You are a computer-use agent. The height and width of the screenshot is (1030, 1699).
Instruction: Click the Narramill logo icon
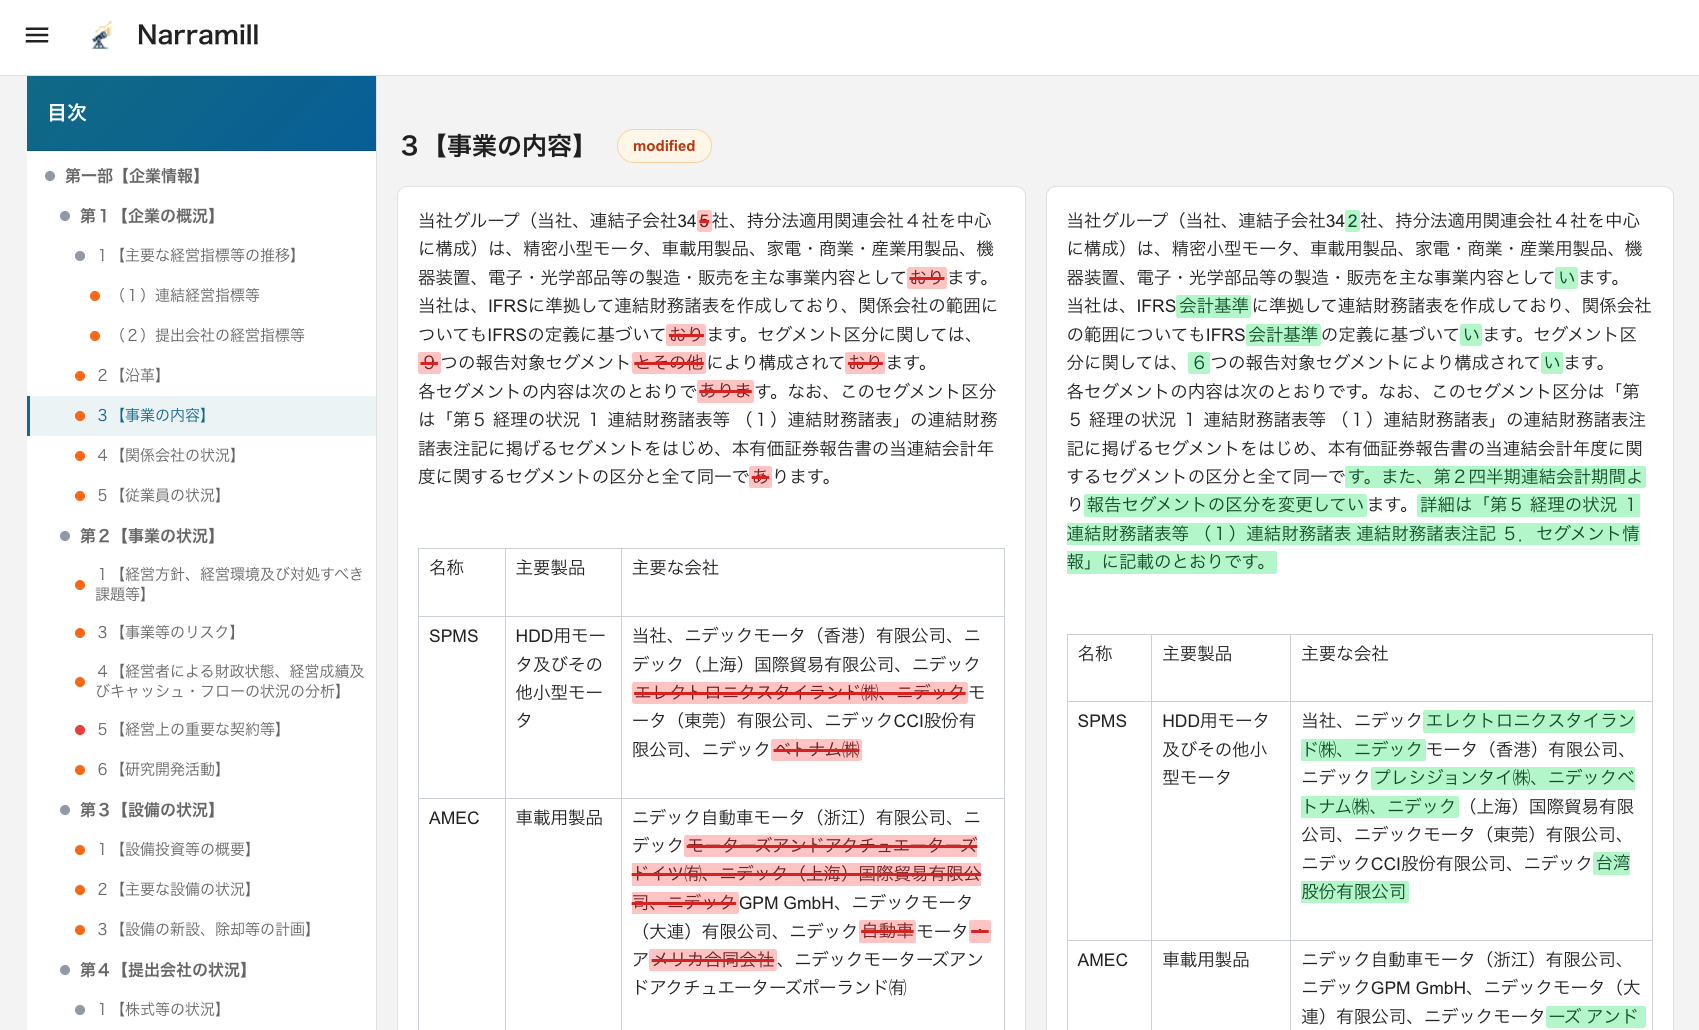tap(101, 36)
